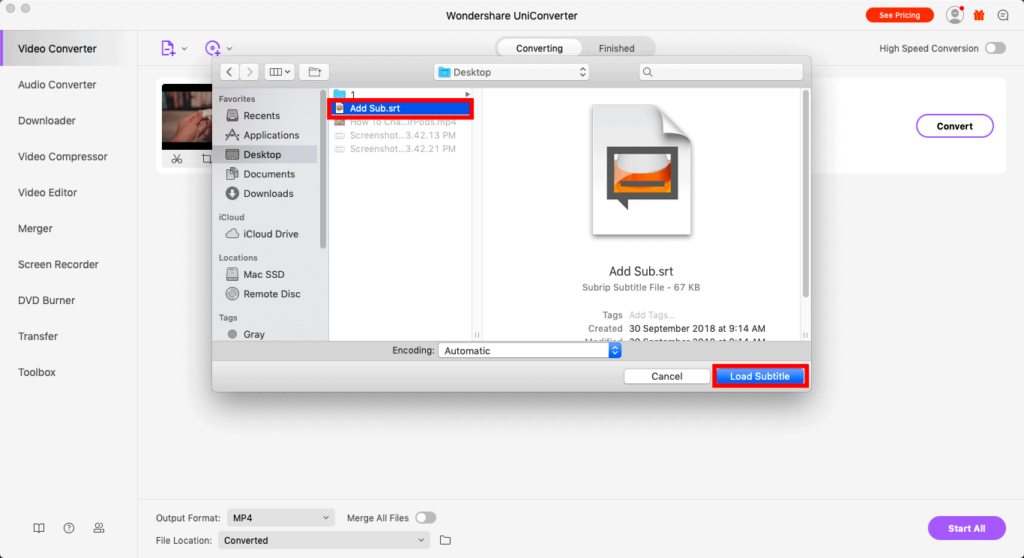Screen dimensions: 1024x558
Task: Open the user account icon
Action: click(x=955, y=15)
